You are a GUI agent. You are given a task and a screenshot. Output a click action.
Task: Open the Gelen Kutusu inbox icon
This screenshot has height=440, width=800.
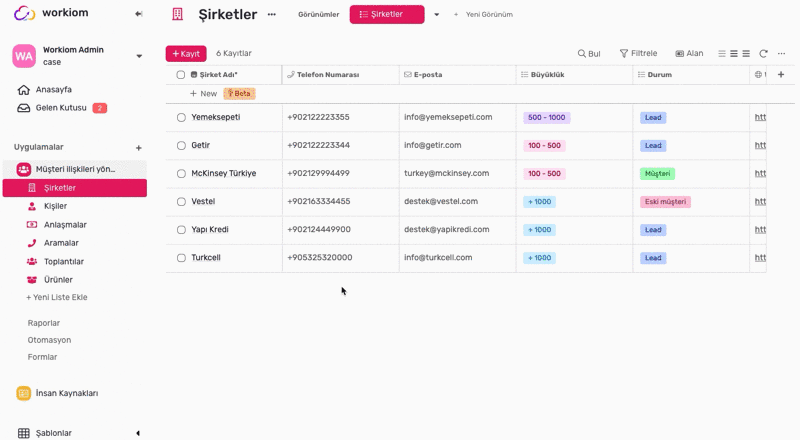(x=23, y=108)
